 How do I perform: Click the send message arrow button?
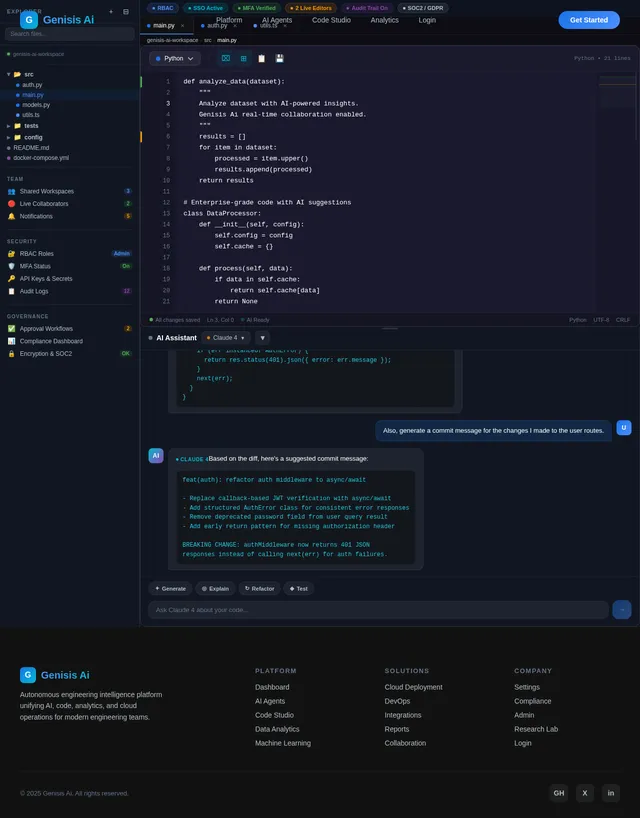(622, 610)
